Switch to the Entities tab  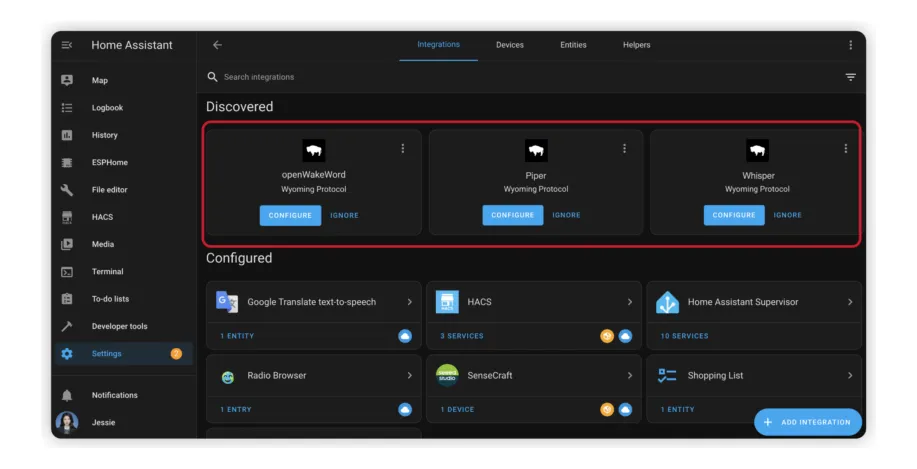click(573, 45)
